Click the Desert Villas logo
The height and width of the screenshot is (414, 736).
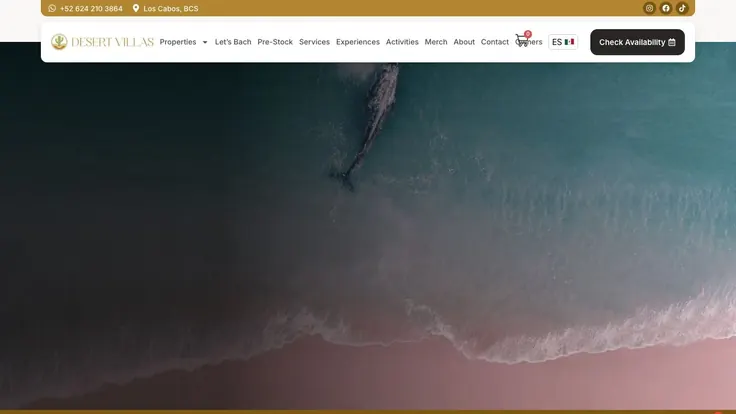click(x=102, y=42)
